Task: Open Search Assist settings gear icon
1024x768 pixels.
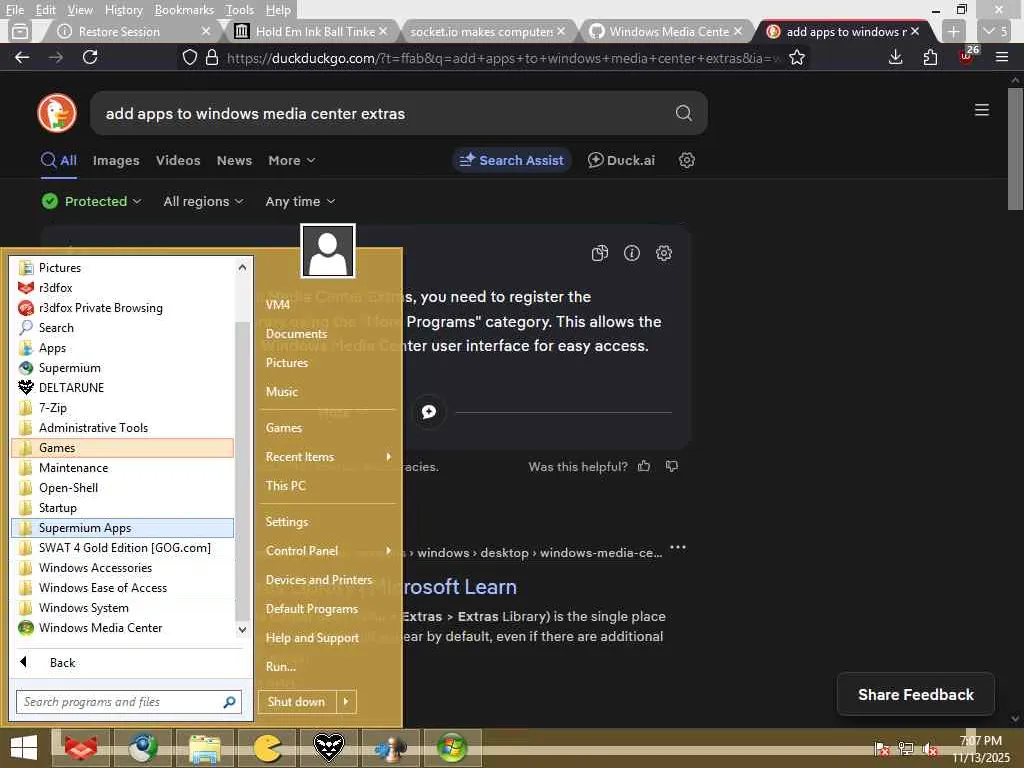Action: coord(664,253)
